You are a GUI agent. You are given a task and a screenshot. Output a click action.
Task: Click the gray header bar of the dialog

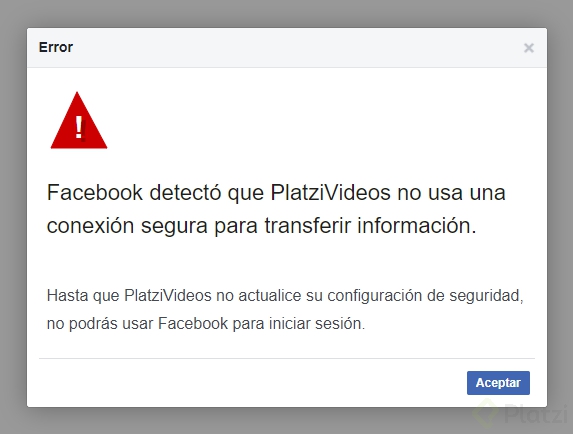click(287, 47)
